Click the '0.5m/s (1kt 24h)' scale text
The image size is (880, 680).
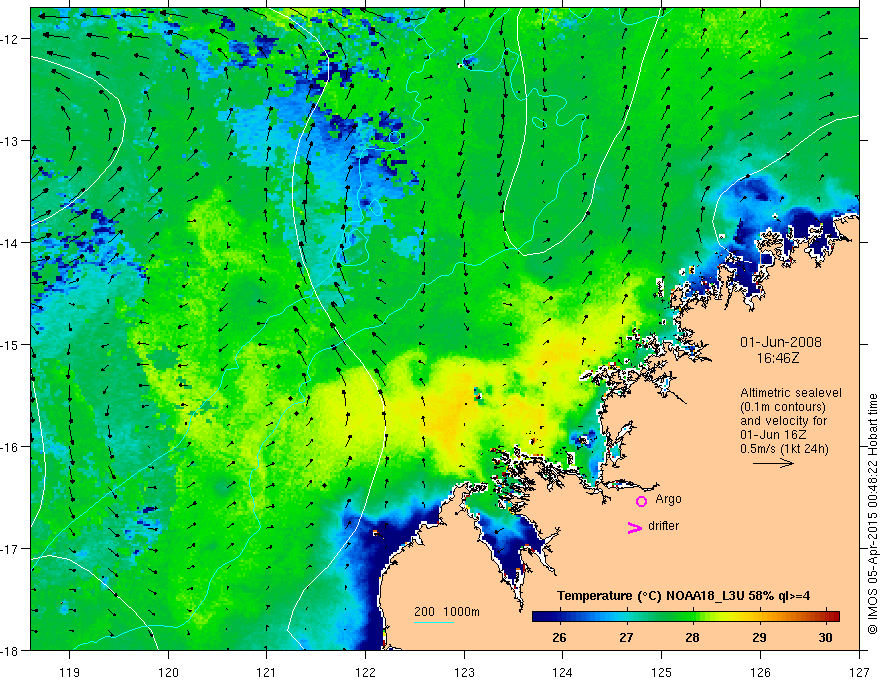784,449
